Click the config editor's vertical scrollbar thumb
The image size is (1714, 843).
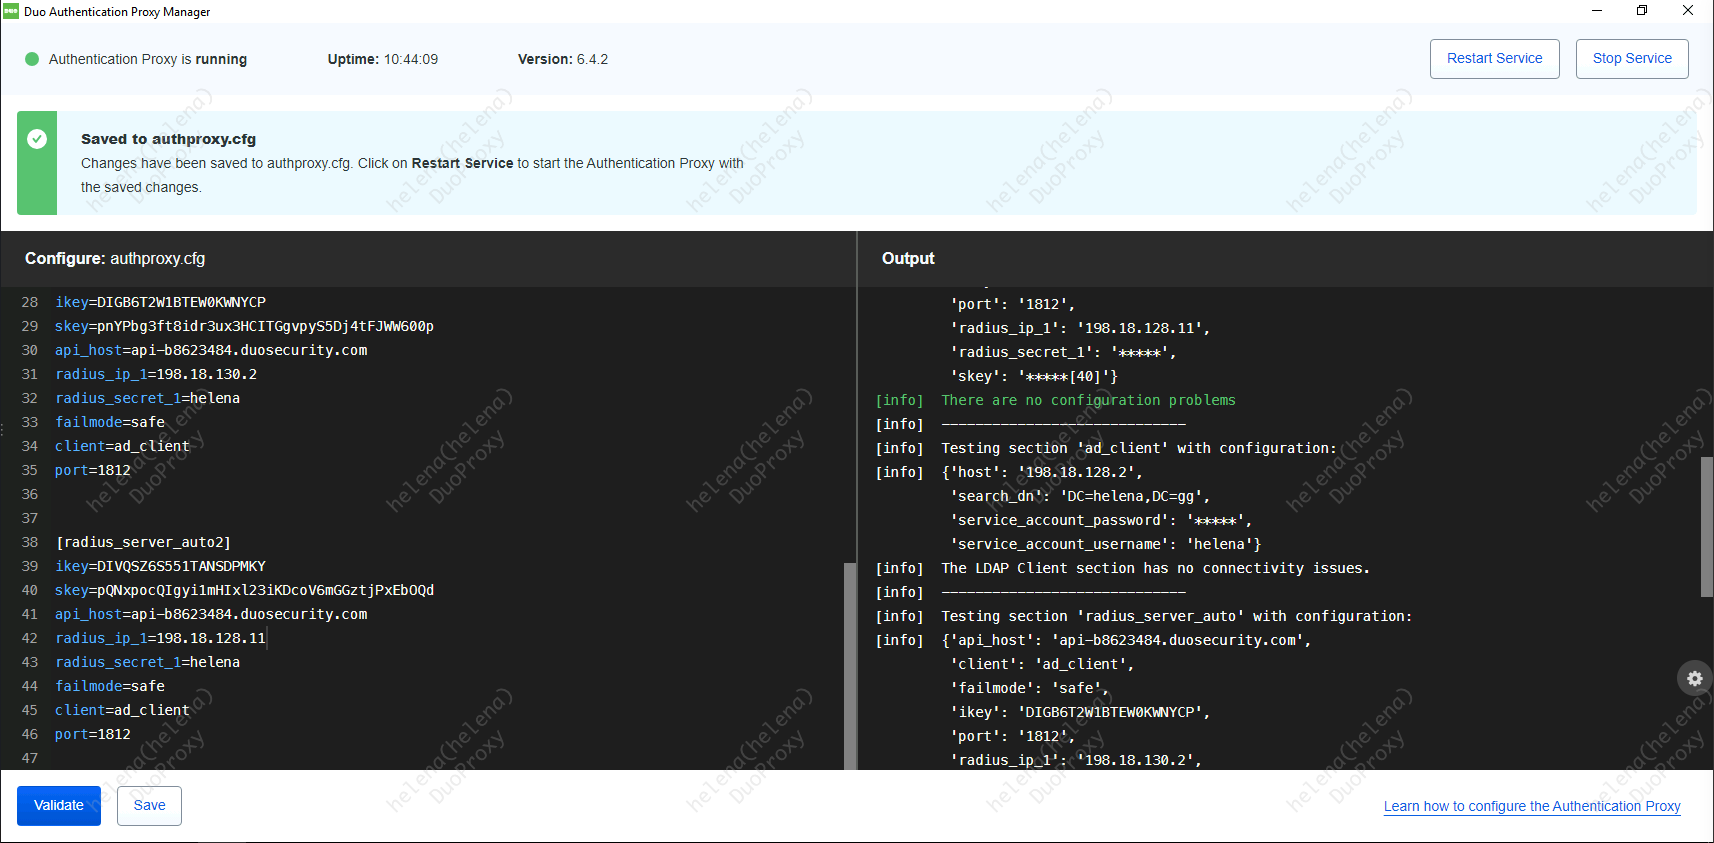click(x=850, y=665)
